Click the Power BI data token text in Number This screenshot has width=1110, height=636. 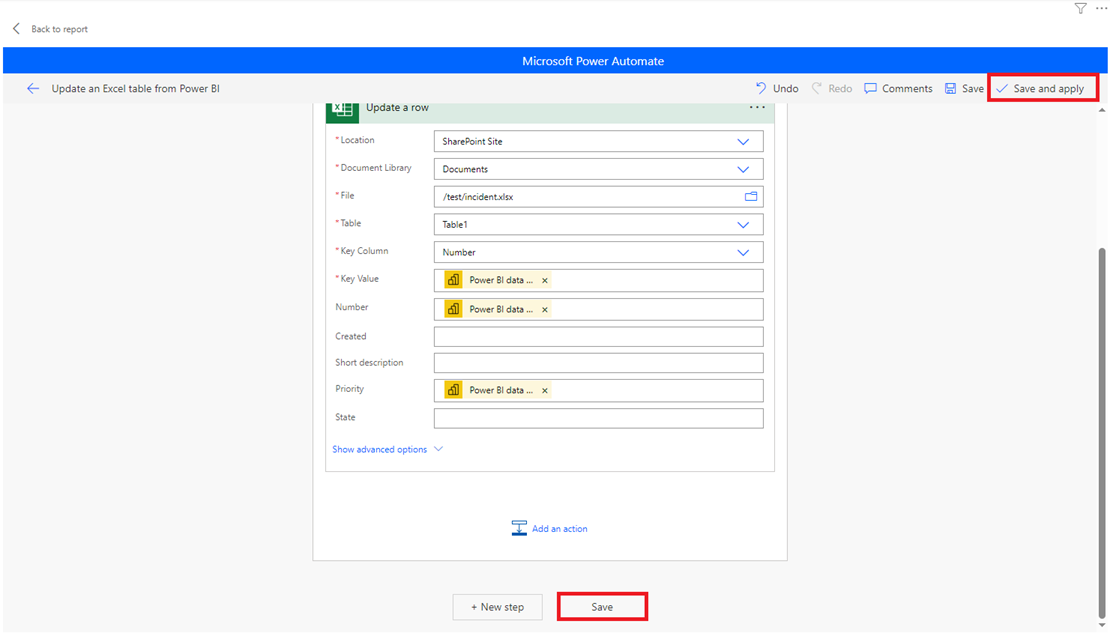coord(500,309)
